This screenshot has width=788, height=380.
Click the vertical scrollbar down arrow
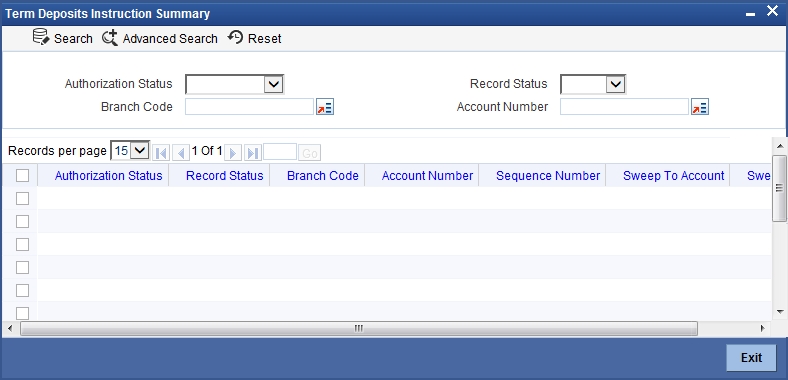[779, 312]
